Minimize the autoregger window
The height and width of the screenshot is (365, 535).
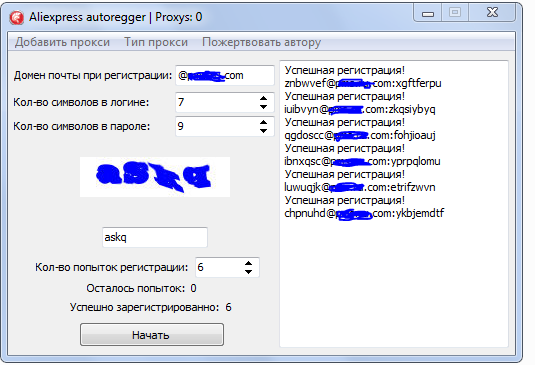(x=428, y=14)
